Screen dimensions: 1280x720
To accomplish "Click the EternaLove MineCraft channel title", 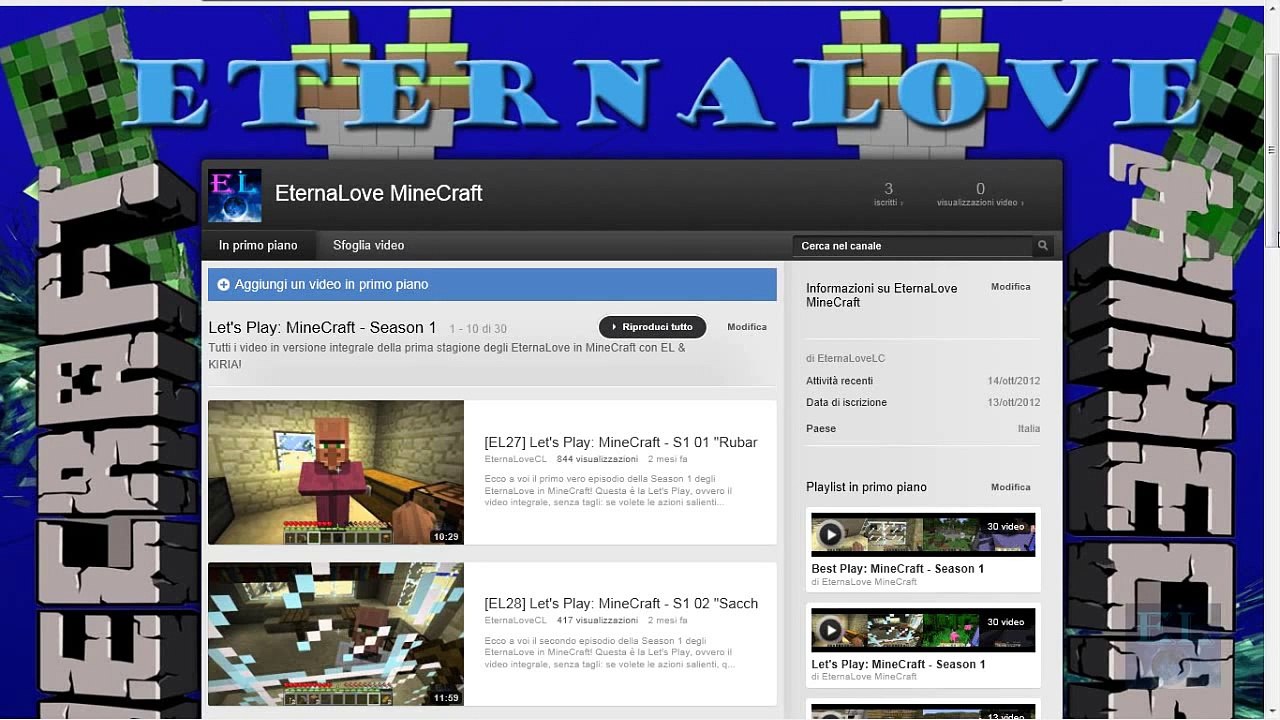I will click(378, 194).
